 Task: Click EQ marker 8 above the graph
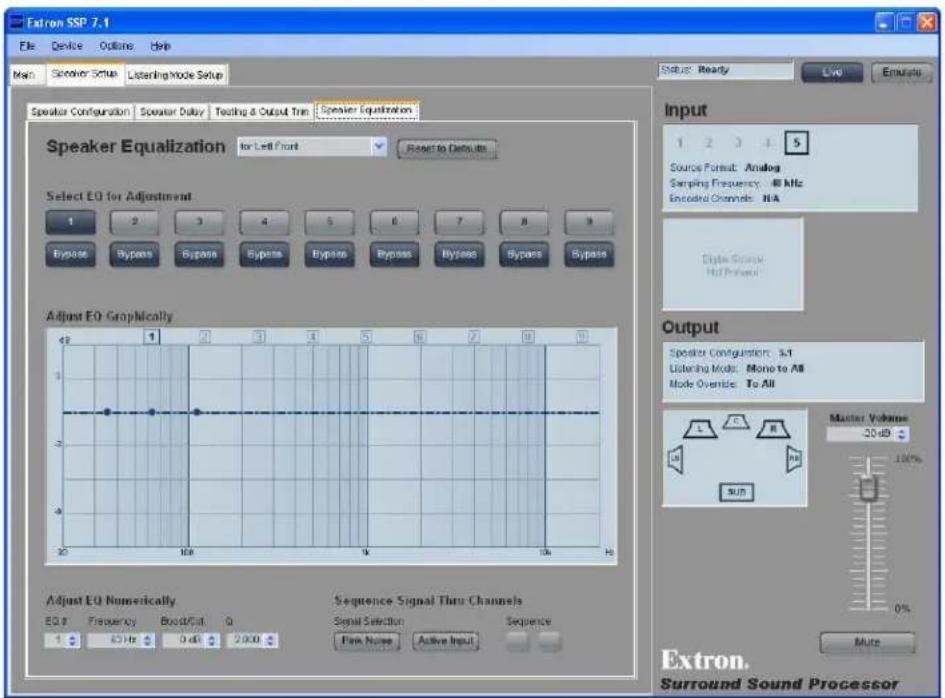click(x=527, y=336)
